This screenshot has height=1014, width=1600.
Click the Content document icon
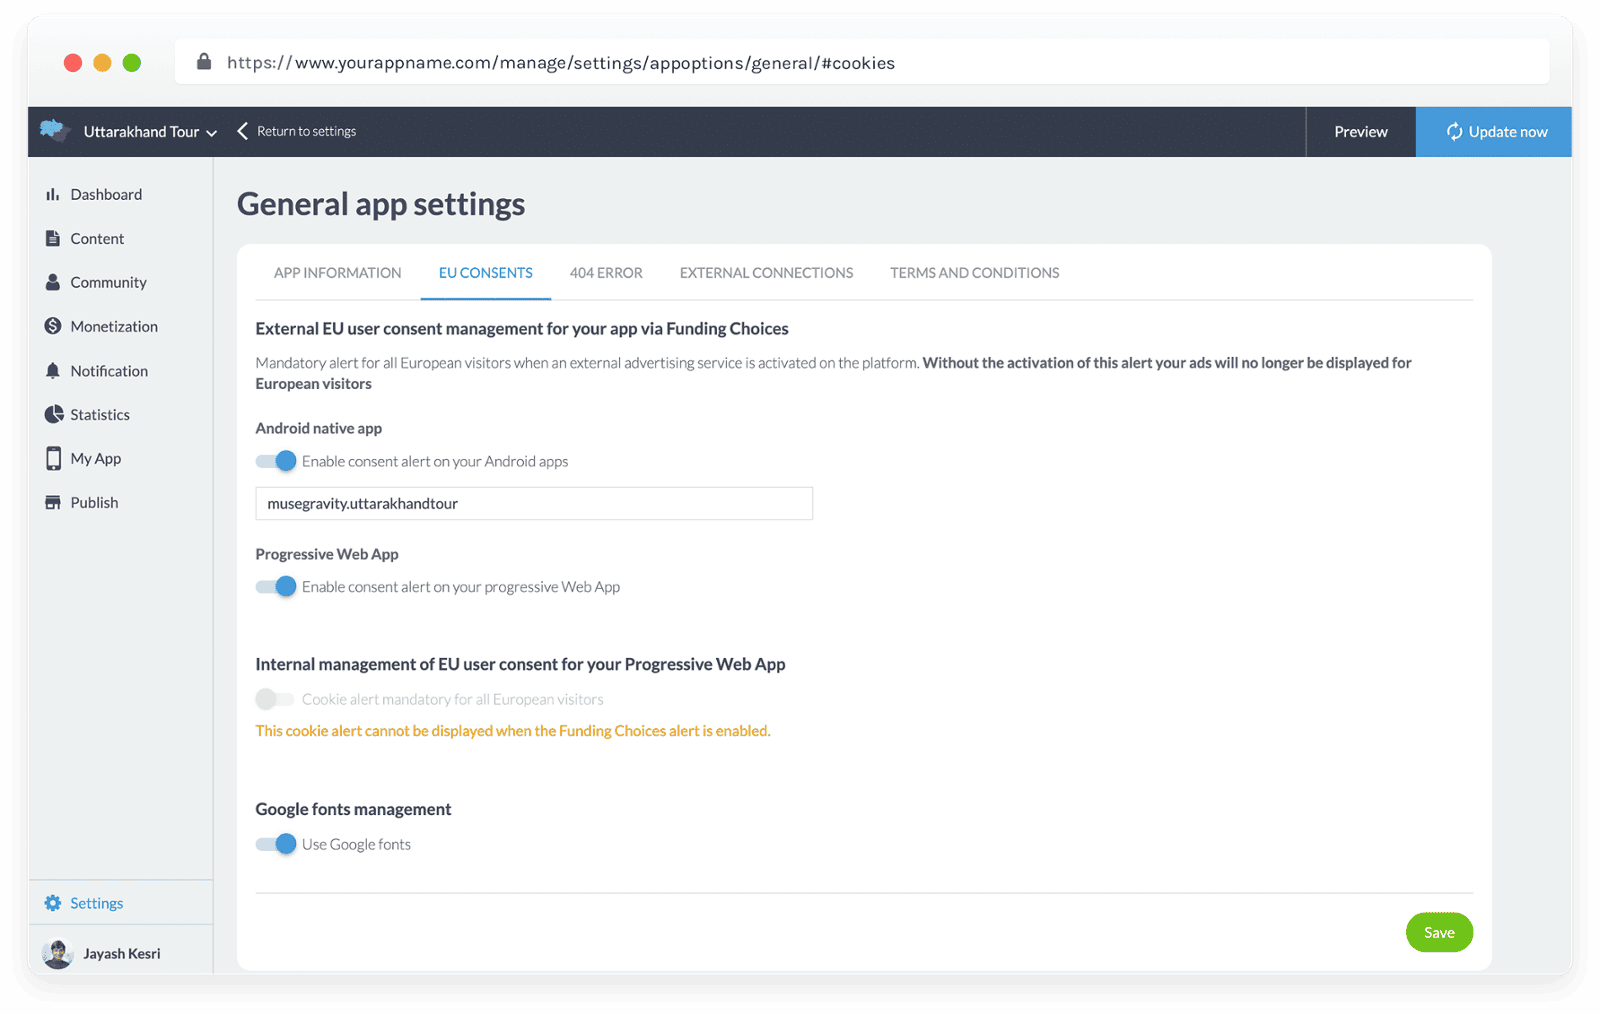[x=53, y=239]
